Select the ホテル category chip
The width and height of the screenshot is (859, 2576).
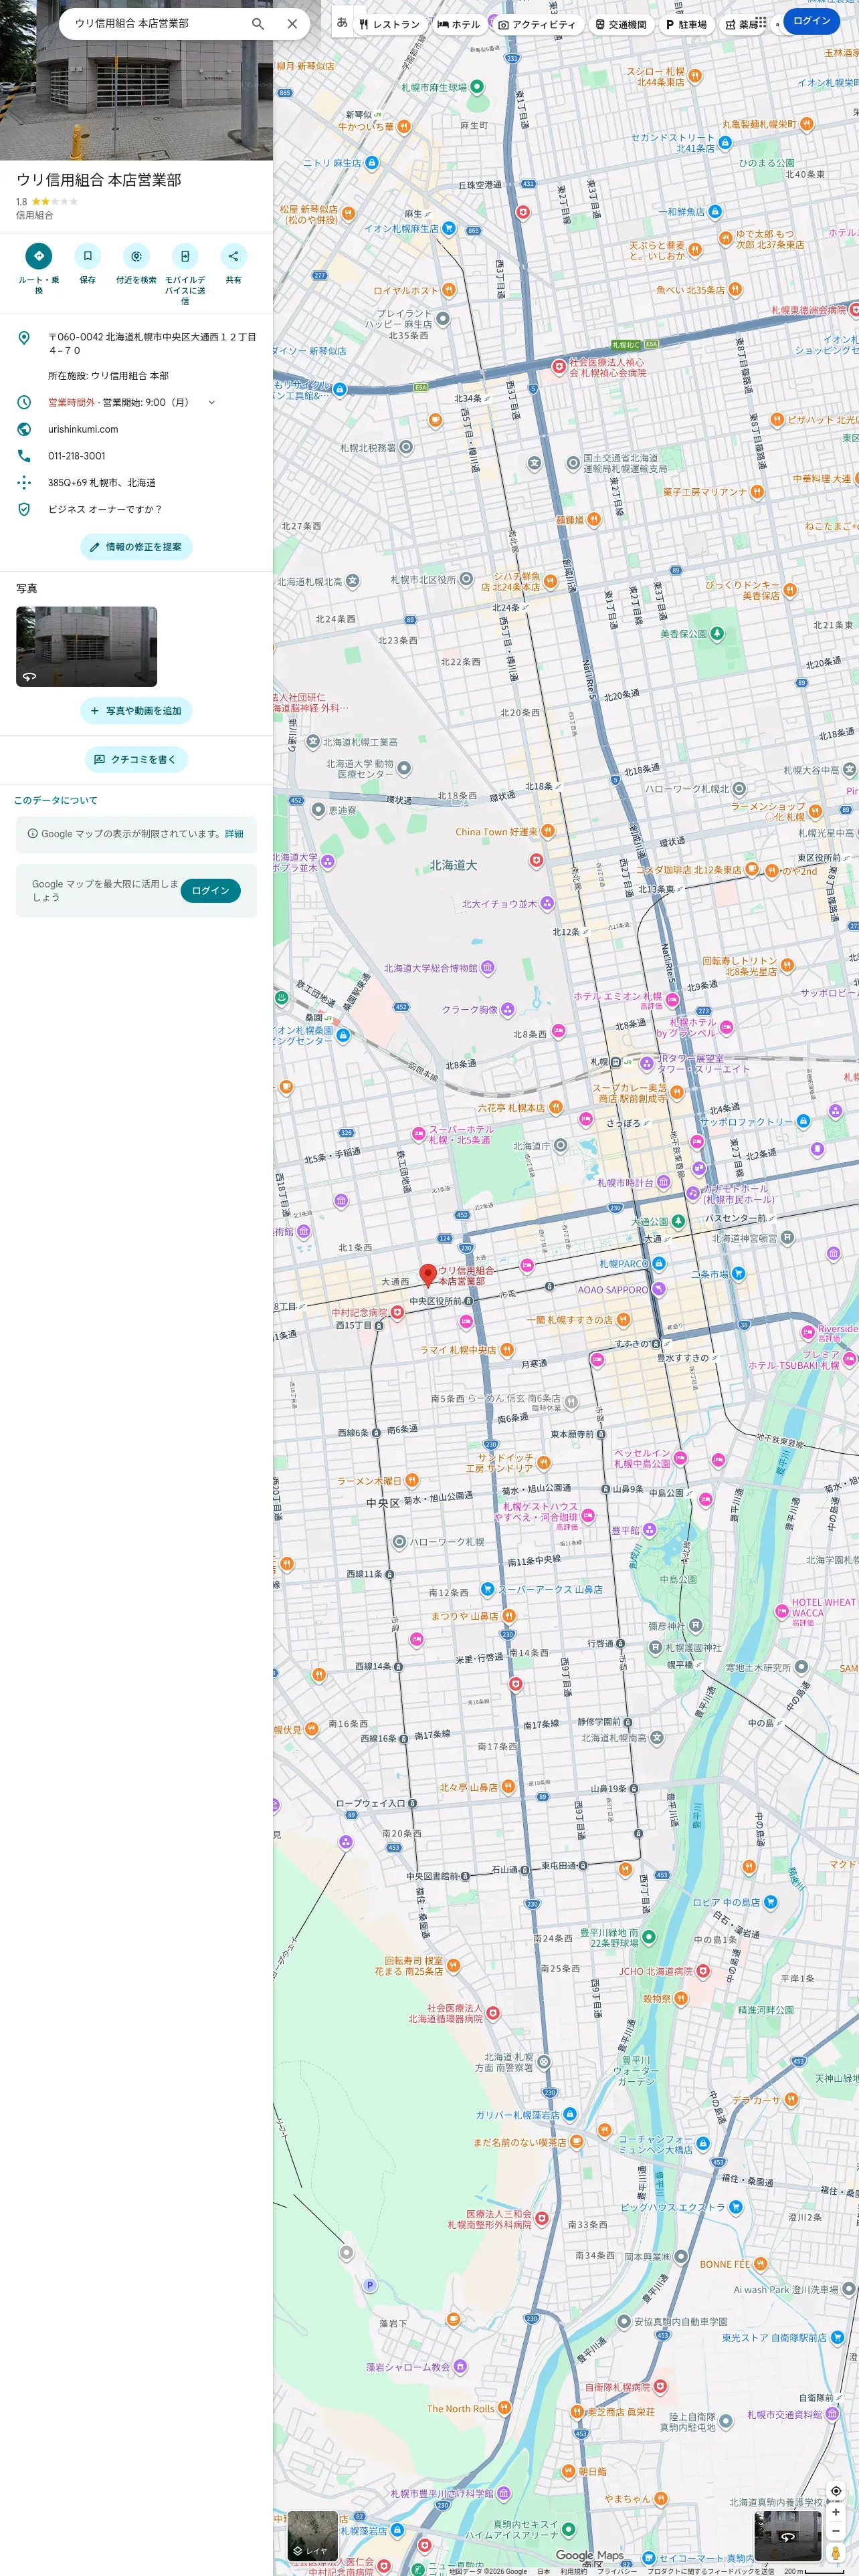[459, 24]
